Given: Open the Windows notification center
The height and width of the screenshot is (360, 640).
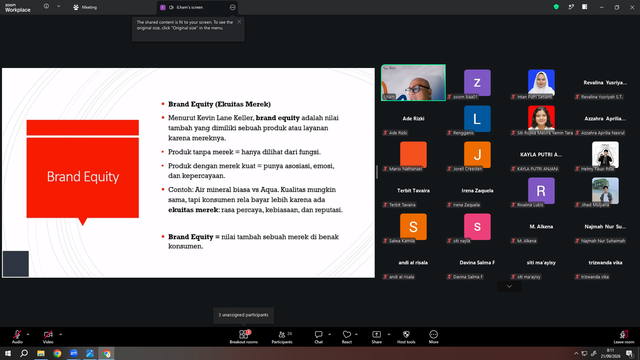Looking at the screenshot, I should click(629, 353).
